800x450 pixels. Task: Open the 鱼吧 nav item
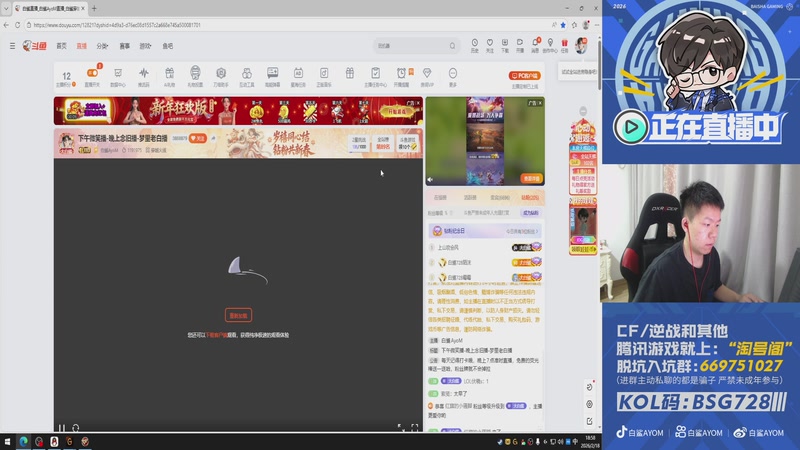pos(168,46)
